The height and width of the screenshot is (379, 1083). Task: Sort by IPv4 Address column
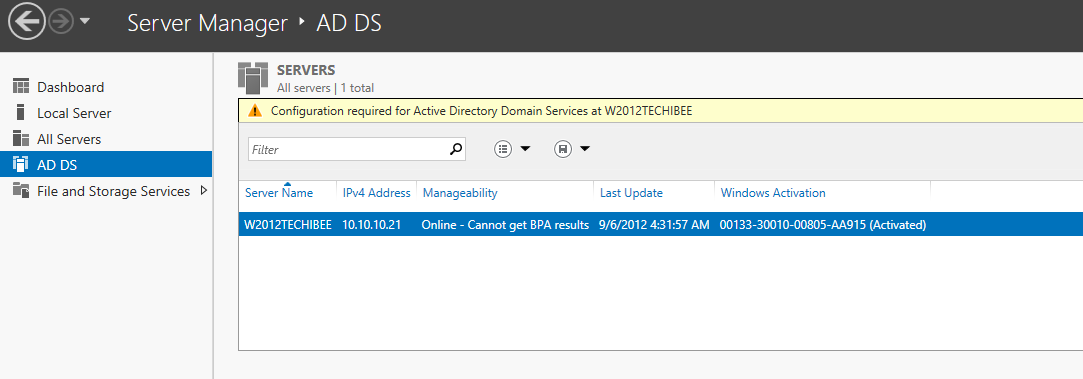point(376,193)
